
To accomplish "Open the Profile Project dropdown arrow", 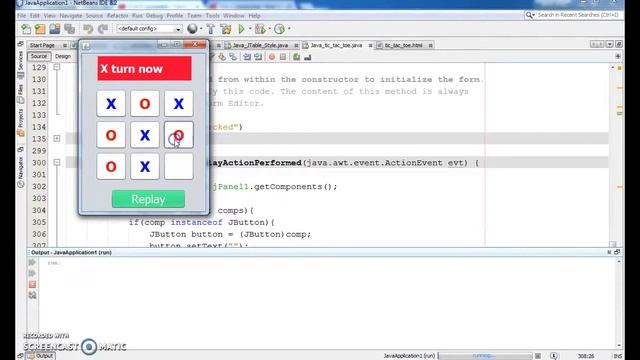I will 289,29.
